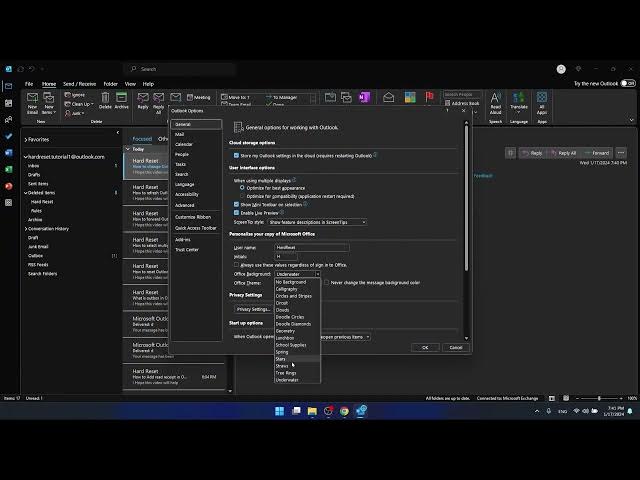Click the Send to OneNote icon
Viewport: 640px width, 480px height.
364,97
